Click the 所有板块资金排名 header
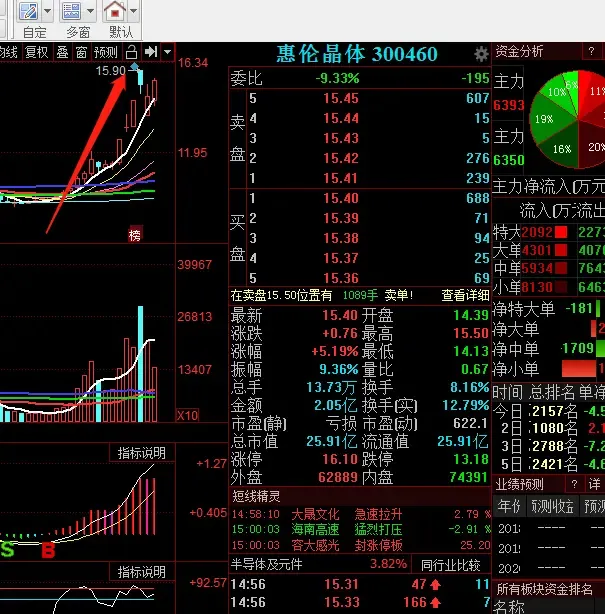Image resolution: width=605 pixels, height=614 pixels. (x=544, y=589)
